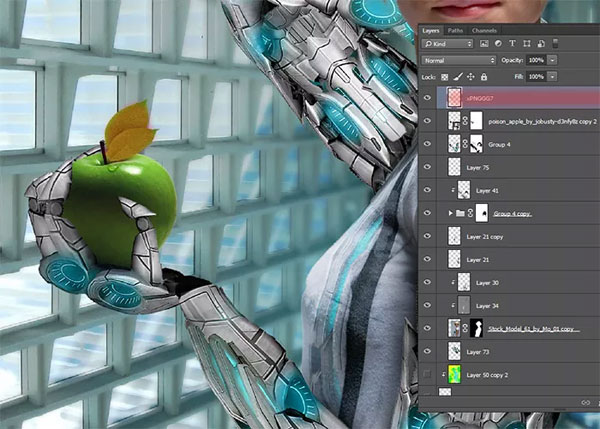Image resolution: width=600 pixels, height=429 pixels.
Task: Filter layers by smart object type
Action: pos(541,44)
